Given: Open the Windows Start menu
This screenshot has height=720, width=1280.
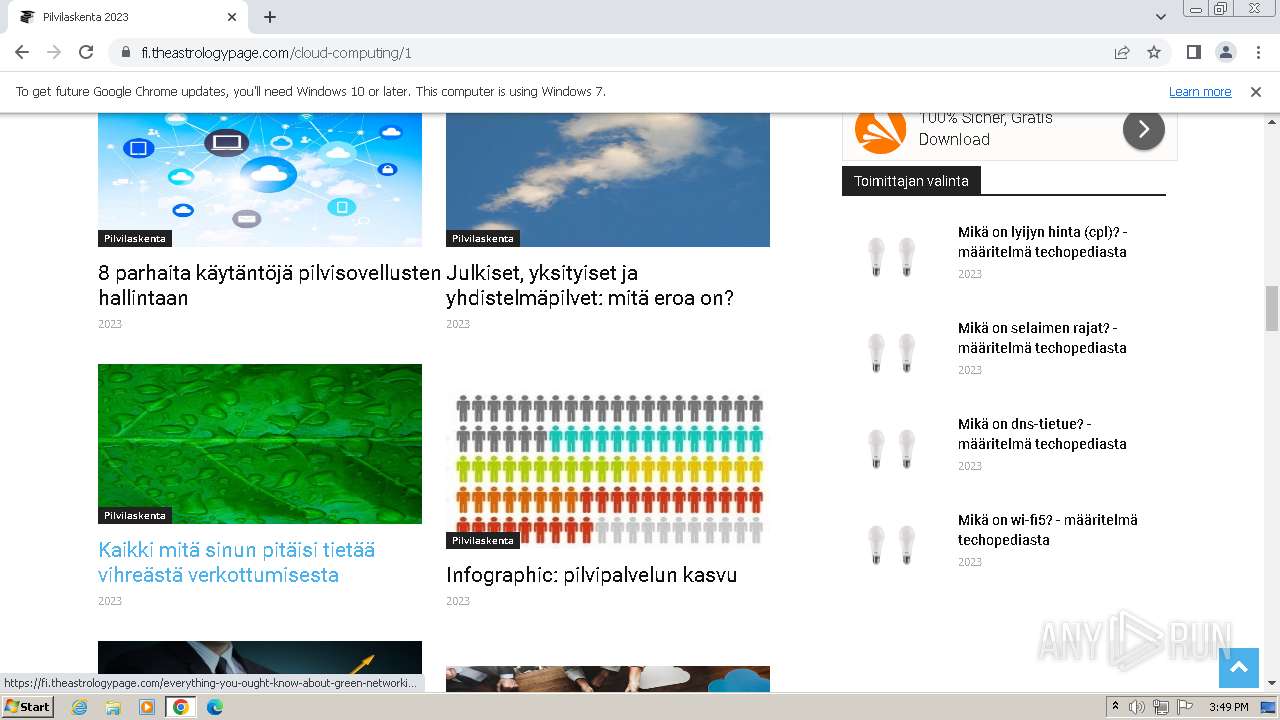Looking at the screenshot, I should pyautogui.click(x=28, y=707).
